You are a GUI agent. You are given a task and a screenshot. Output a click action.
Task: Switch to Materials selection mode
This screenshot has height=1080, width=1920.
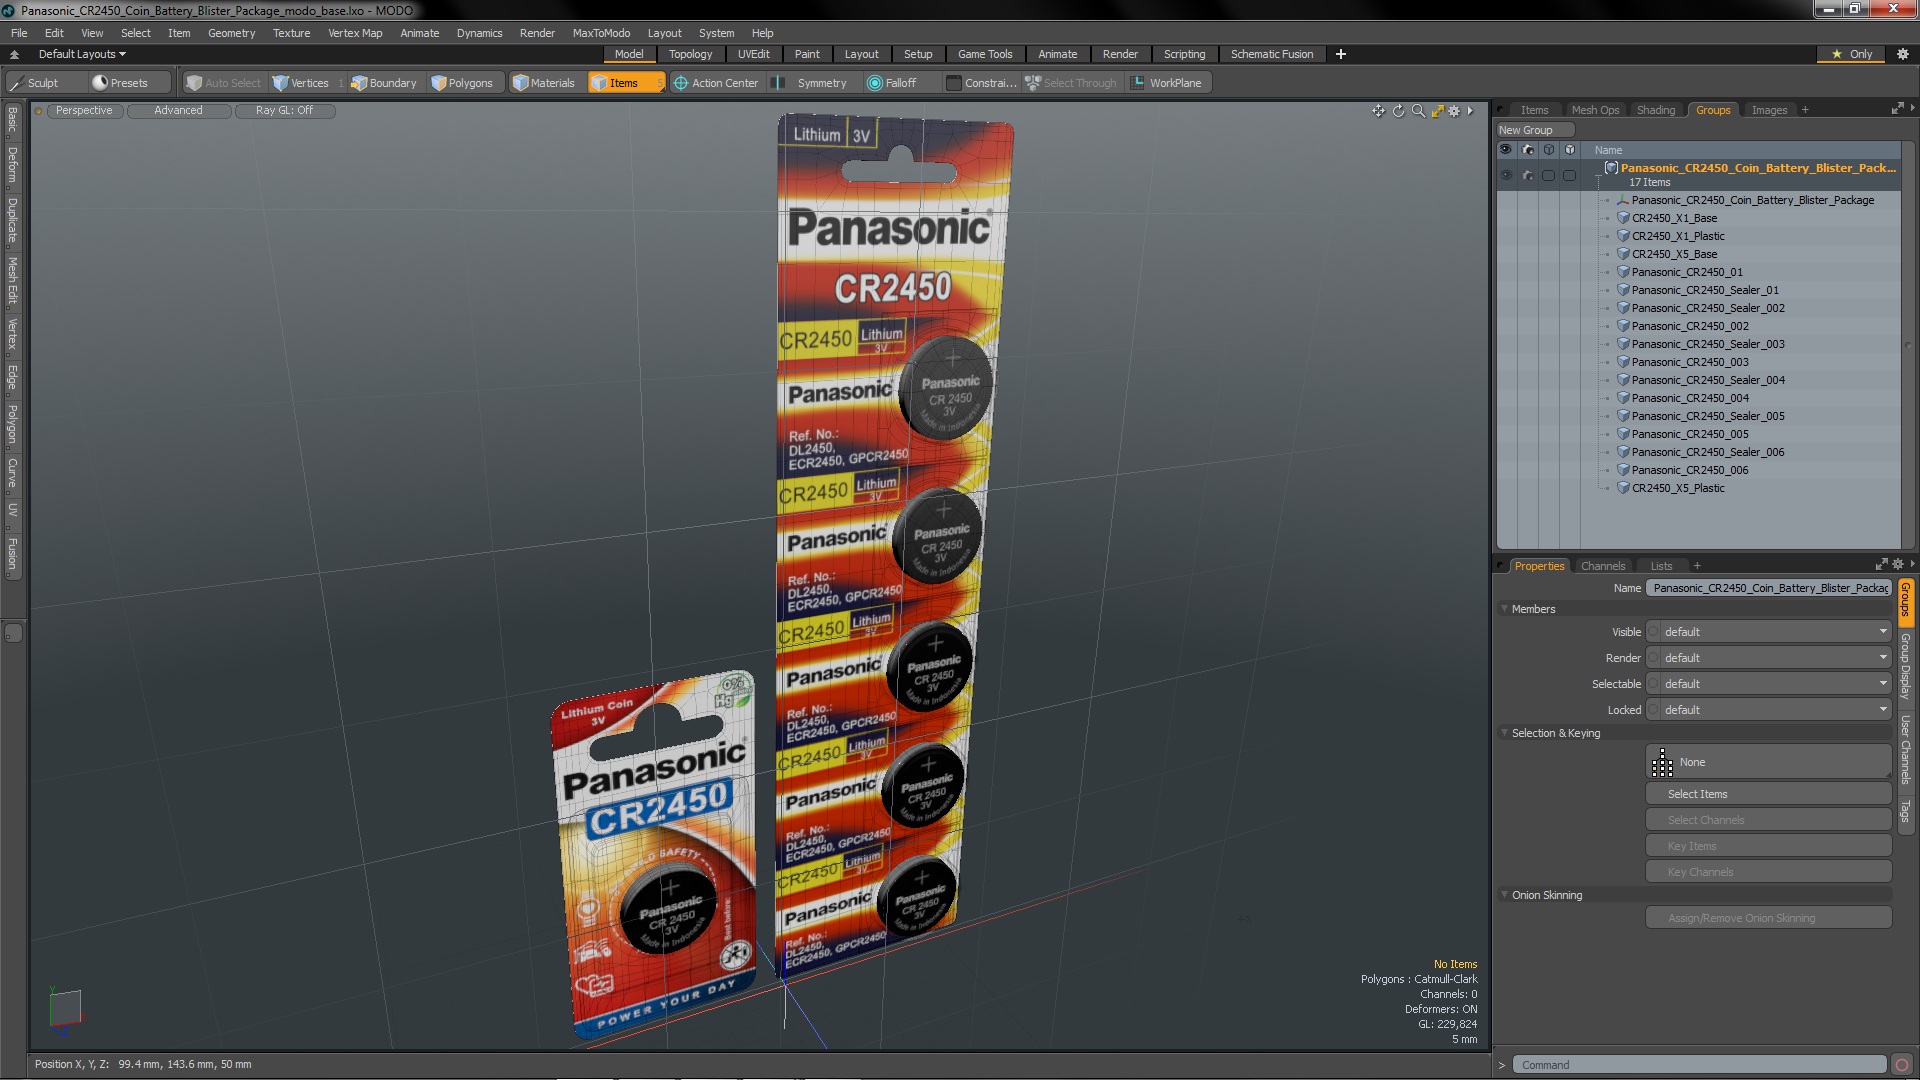(544, 83)
